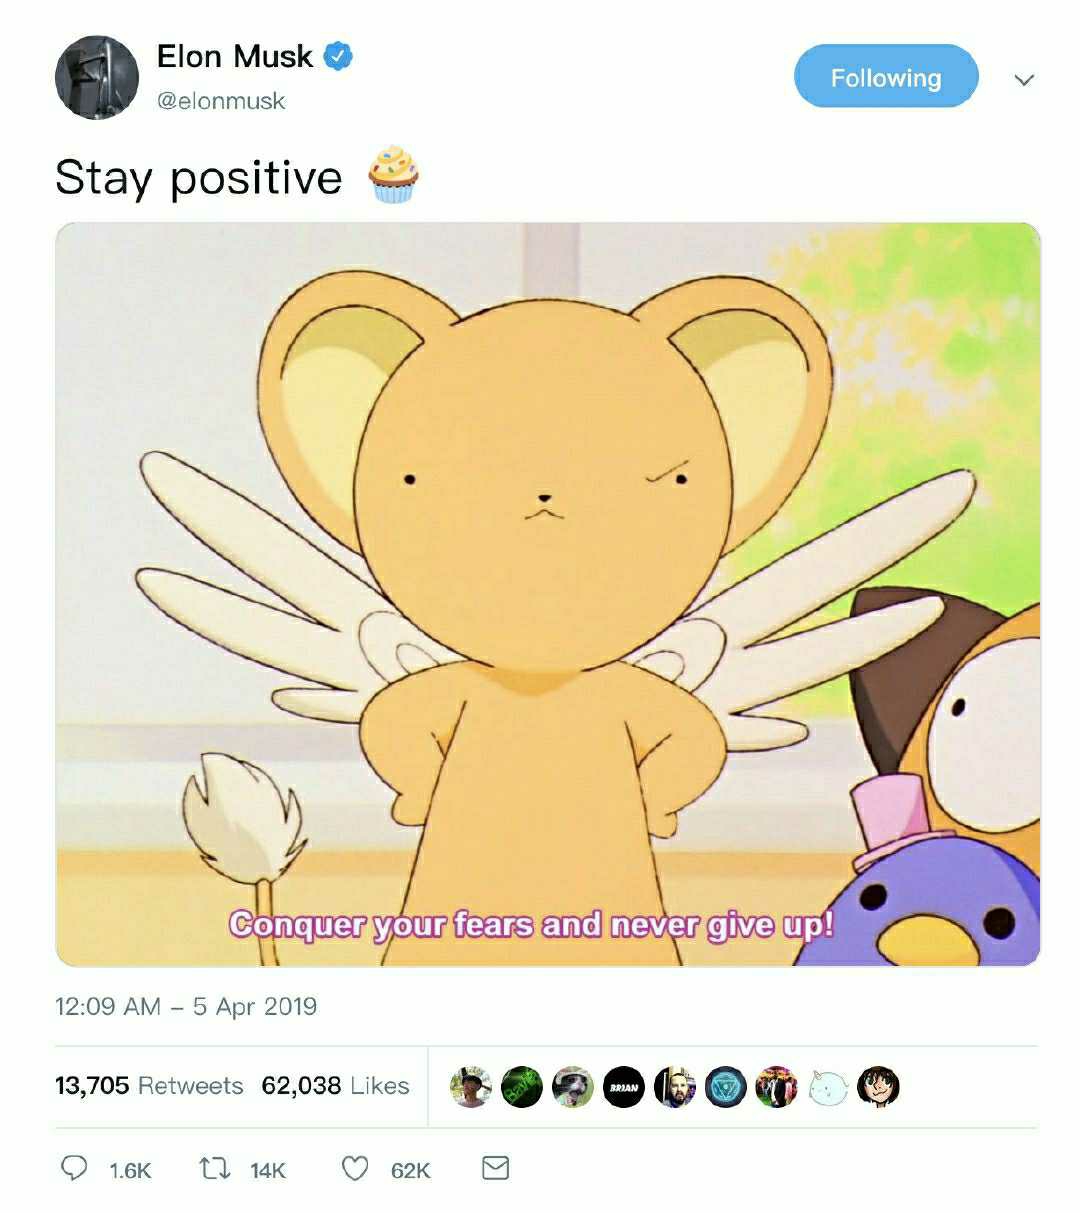Screen dimensions: 1080x1213
Task: Open the blue verified badge
Action: pyautogui.click(x=338, y=56)
